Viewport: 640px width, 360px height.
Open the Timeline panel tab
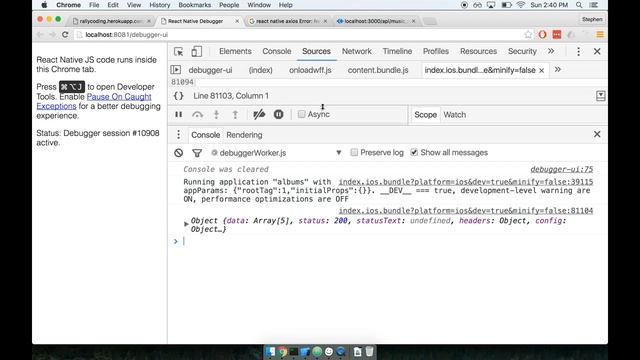tap(397, 51)
